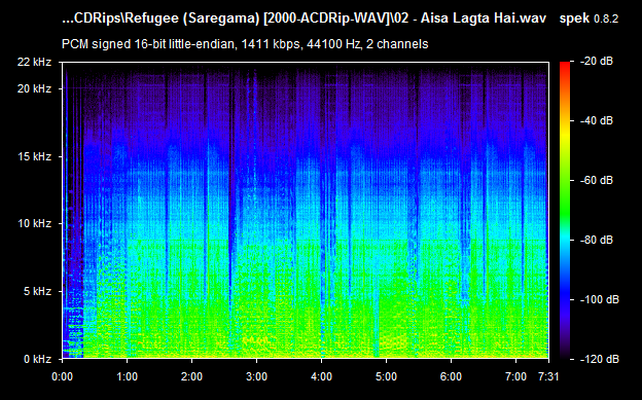Click the spectrogram display area

pos(305,210)
